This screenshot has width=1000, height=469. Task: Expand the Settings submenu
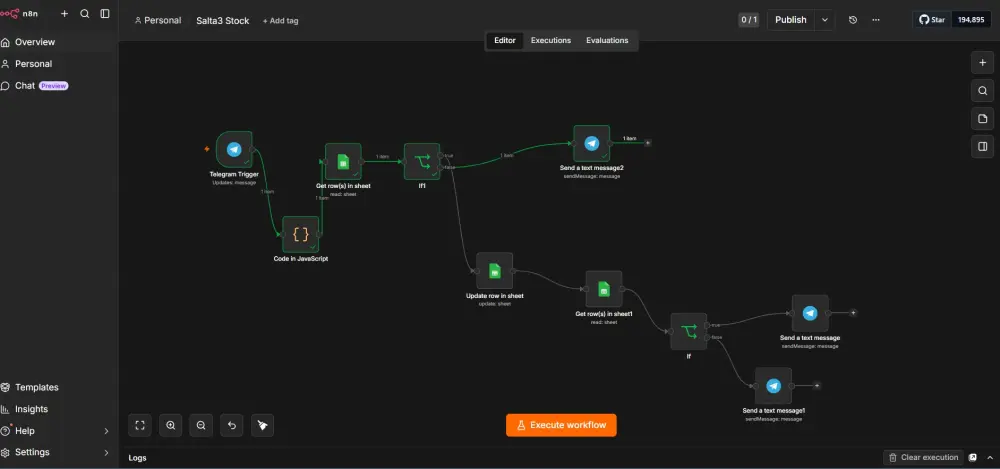[107, 452]
